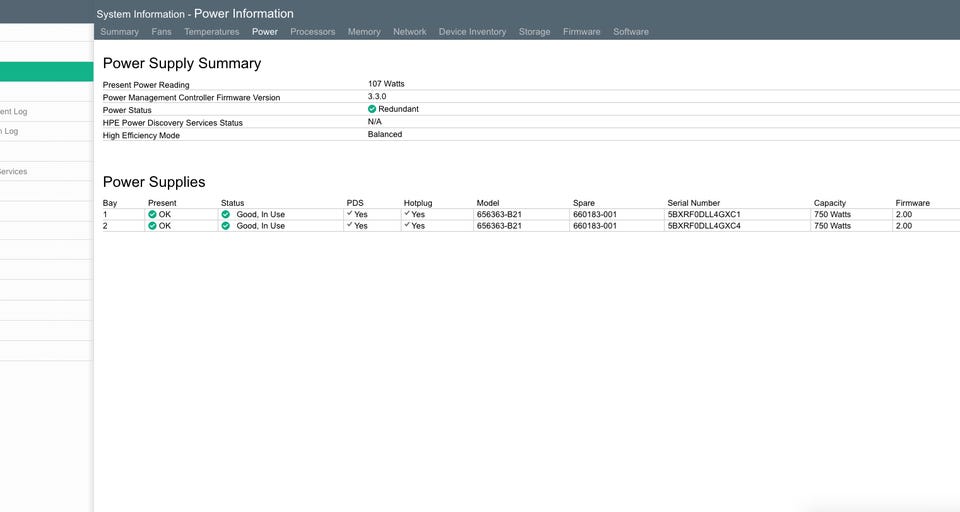Click the Status column header
The height and width of the screenshot is (512, 960).
(233, 203)
